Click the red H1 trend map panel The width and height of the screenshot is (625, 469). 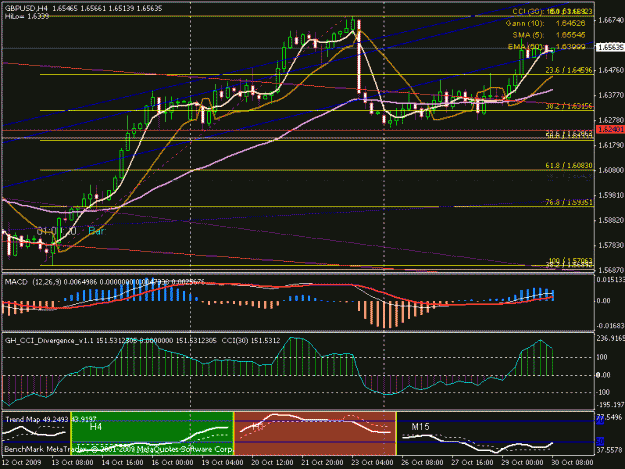(315, 433)
